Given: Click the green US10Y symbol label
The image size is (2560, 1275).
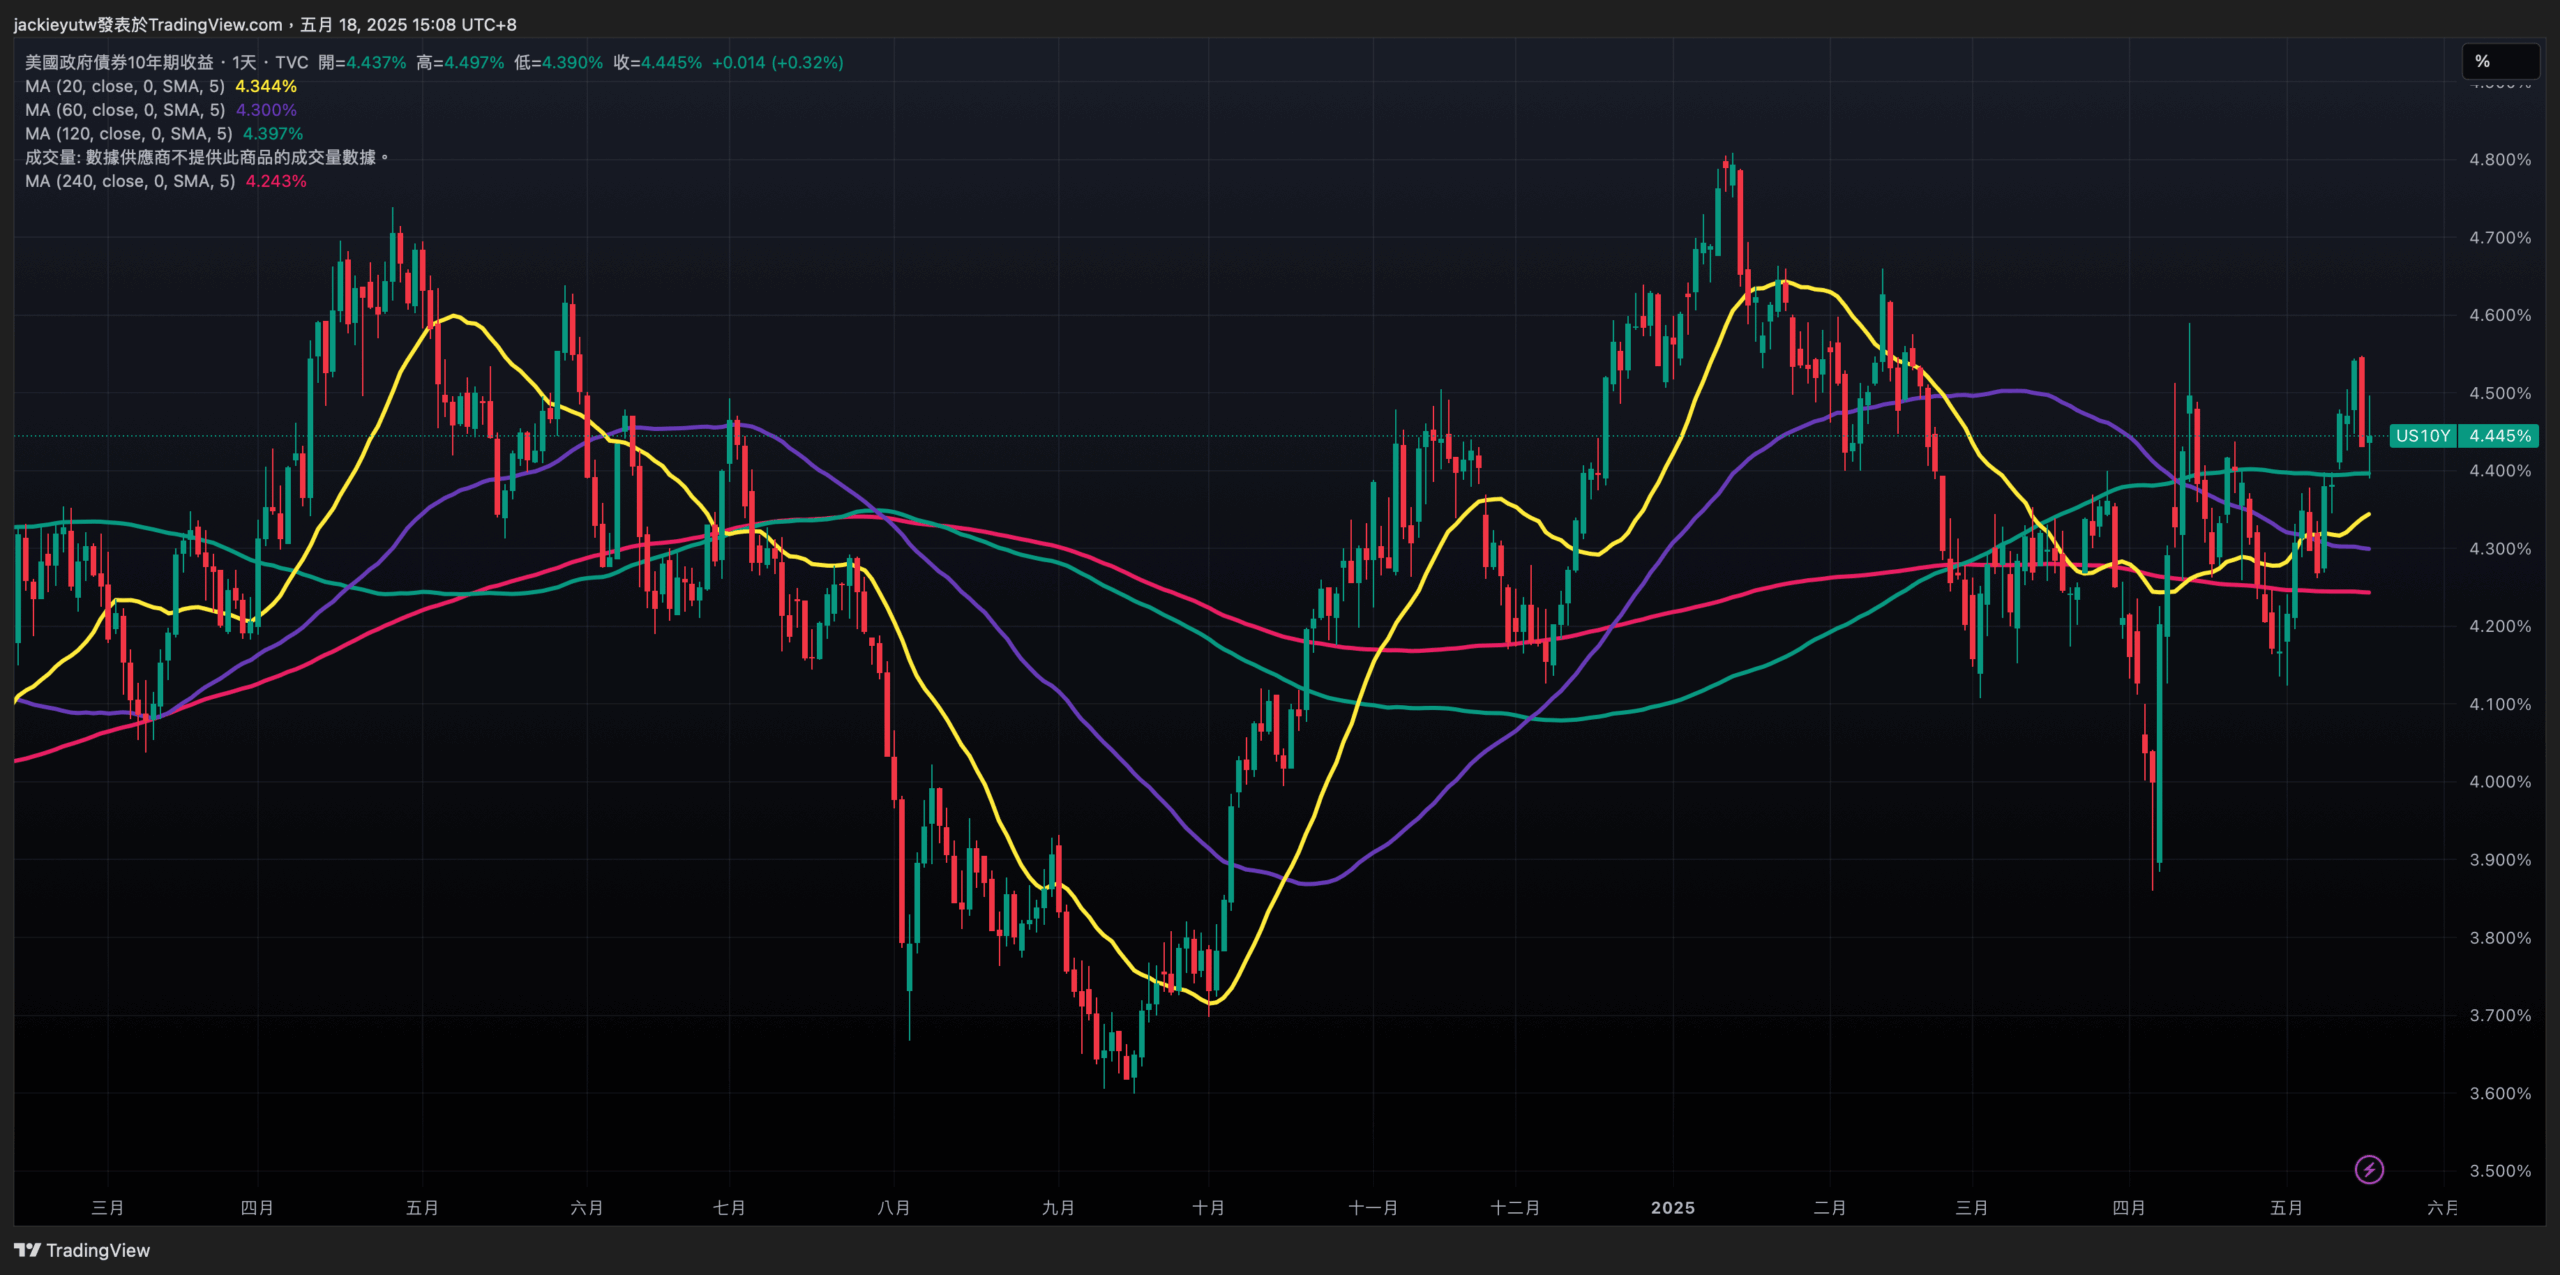Looking at the screenshot, I should (2422, 436).
